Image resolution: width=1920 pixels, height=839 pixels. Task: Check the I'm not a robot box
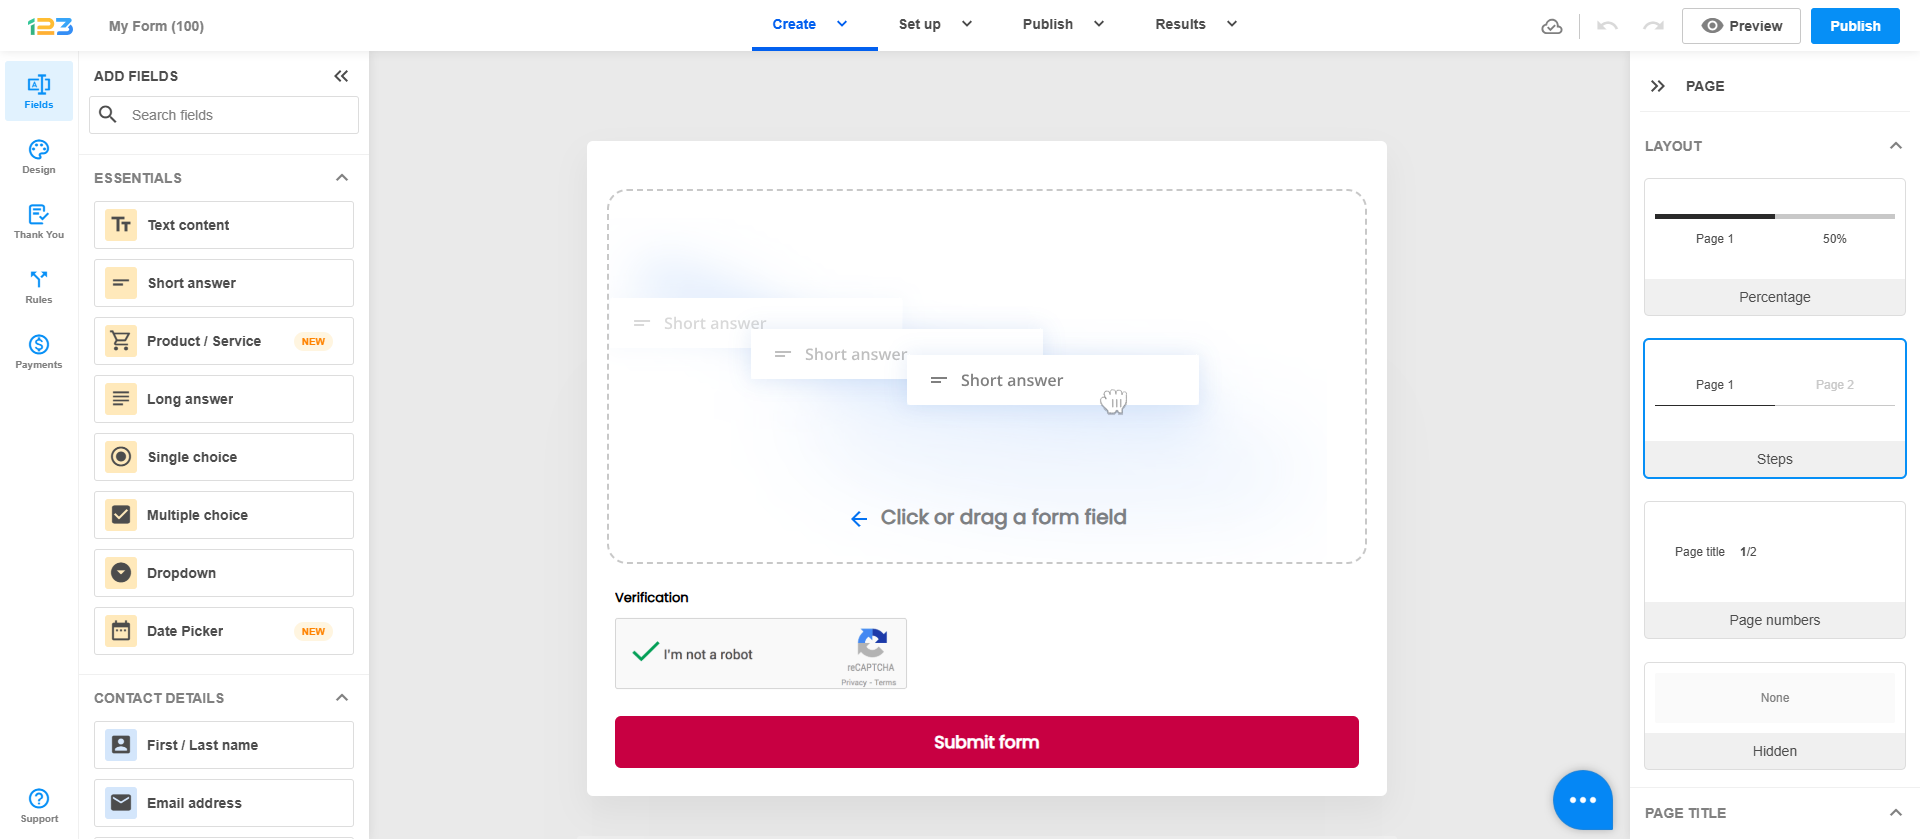(x=645, y=653)
